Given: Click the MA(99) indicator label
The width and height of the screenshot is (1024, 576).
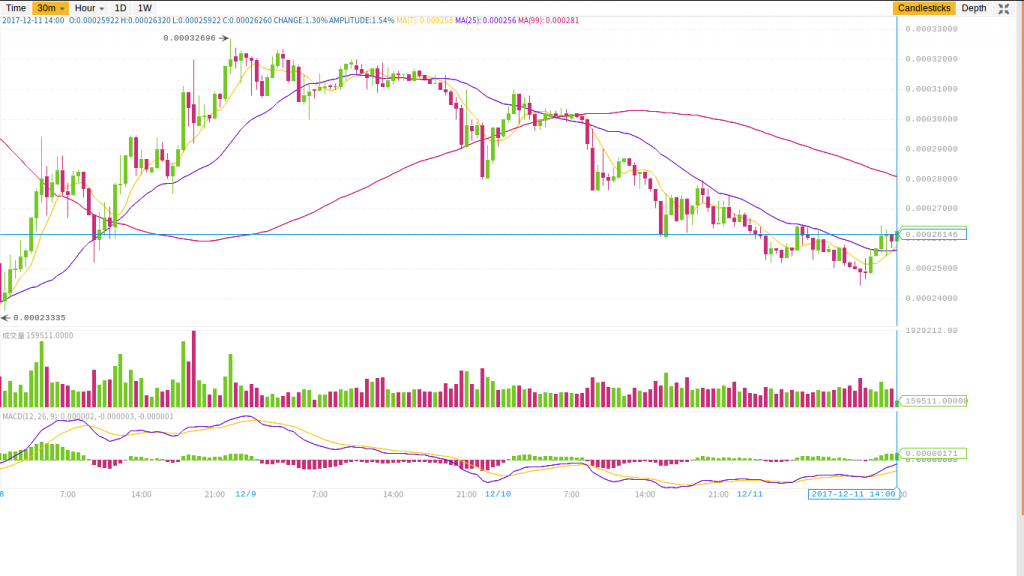Looking at the screenshot, I should tap(549, 20).
